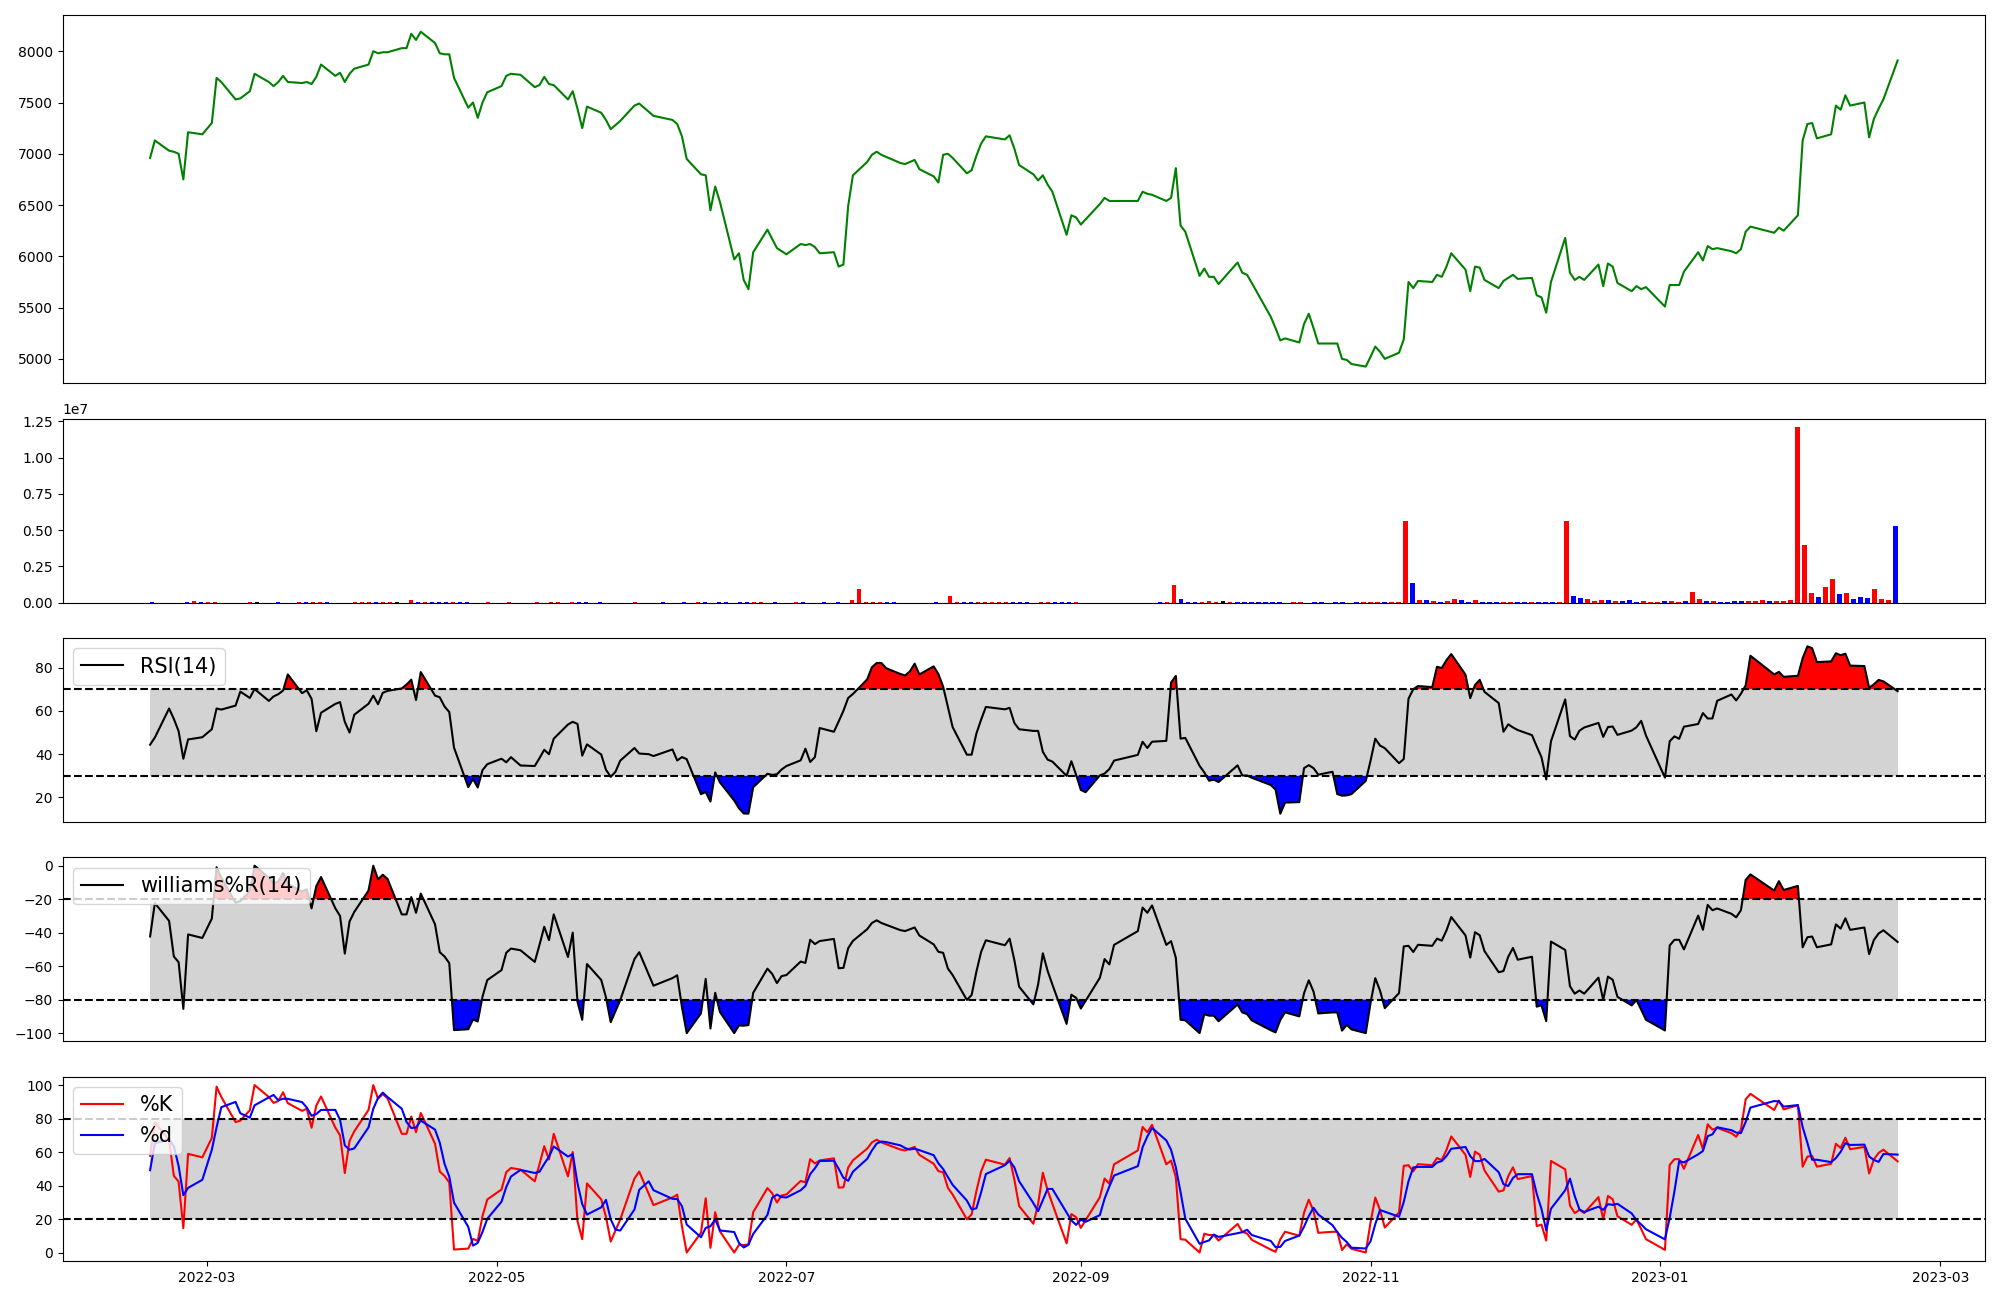The width and height of the screenshot is (2000, 1300).
Task: Click the tall blue volume bar at far right
Action: coord(1895,565)
